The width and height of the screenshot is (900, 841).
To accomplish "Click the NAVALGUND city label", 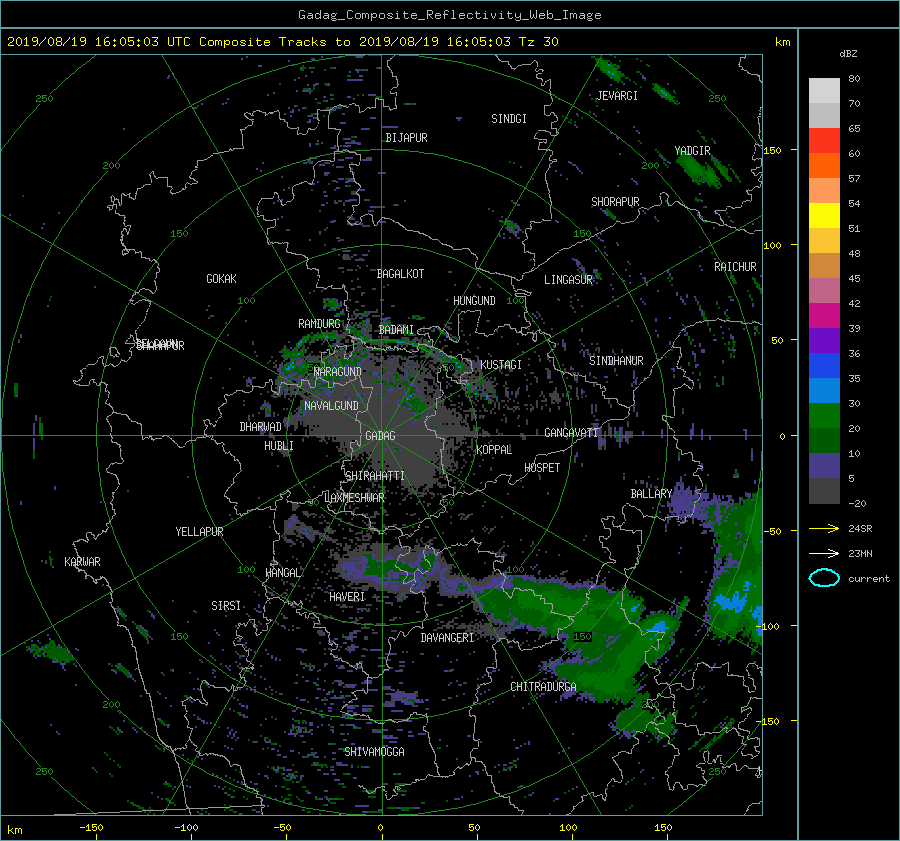I will (x=331, y=406).
